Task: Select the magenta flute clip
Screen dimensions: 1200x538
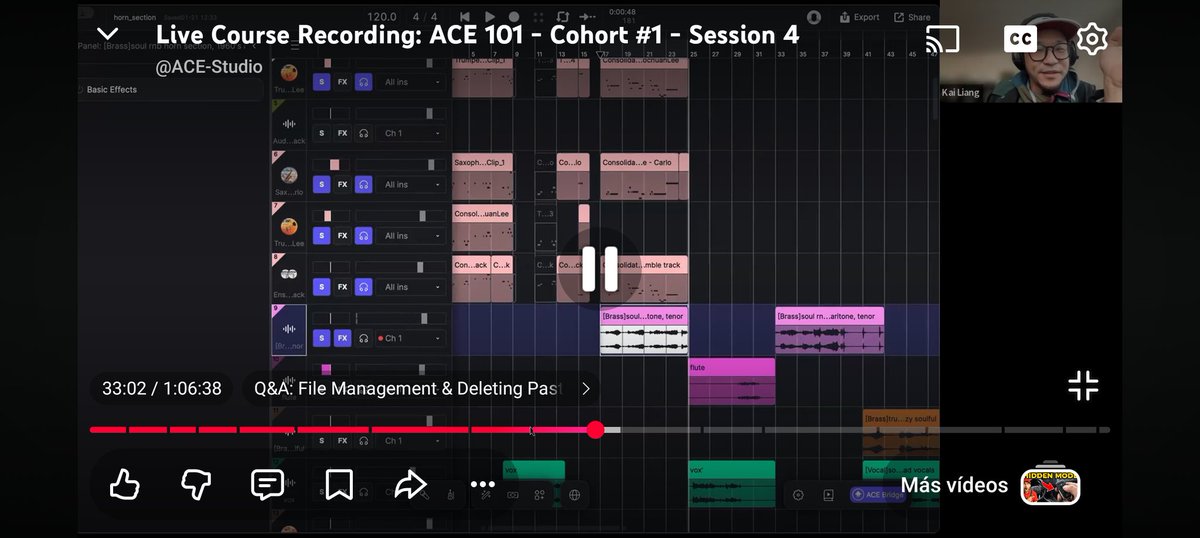Action: [x=732, y=381]
